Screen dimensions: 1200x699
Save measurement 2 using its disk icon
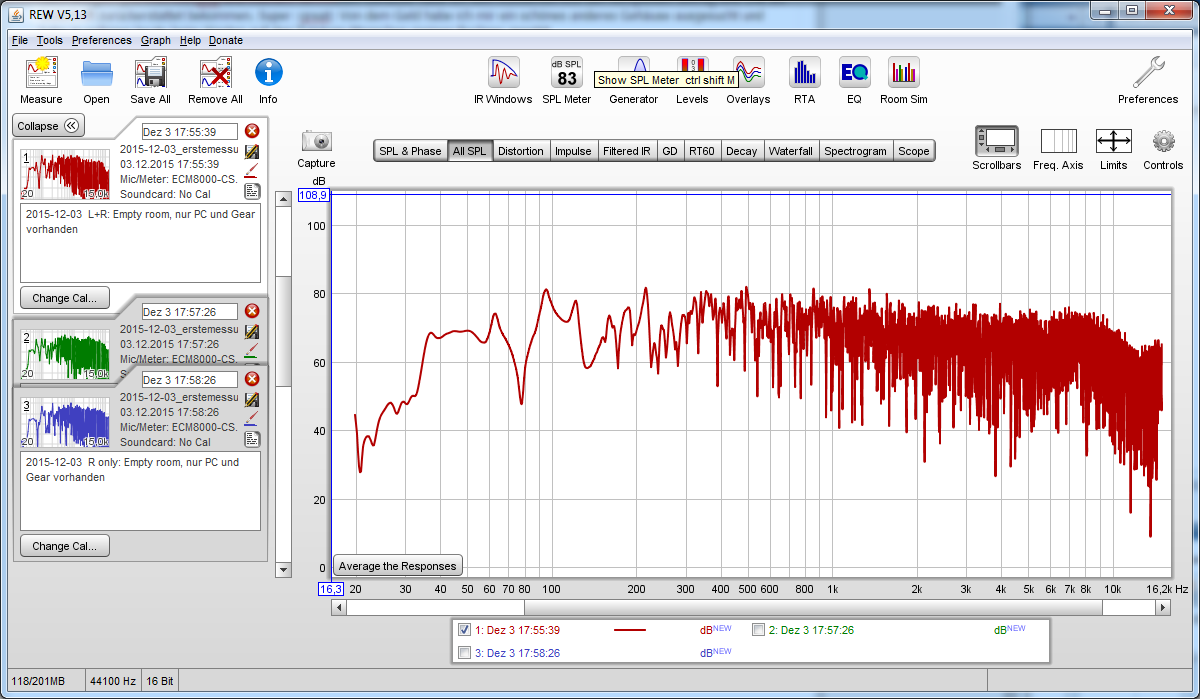click(x=252, y=331)
